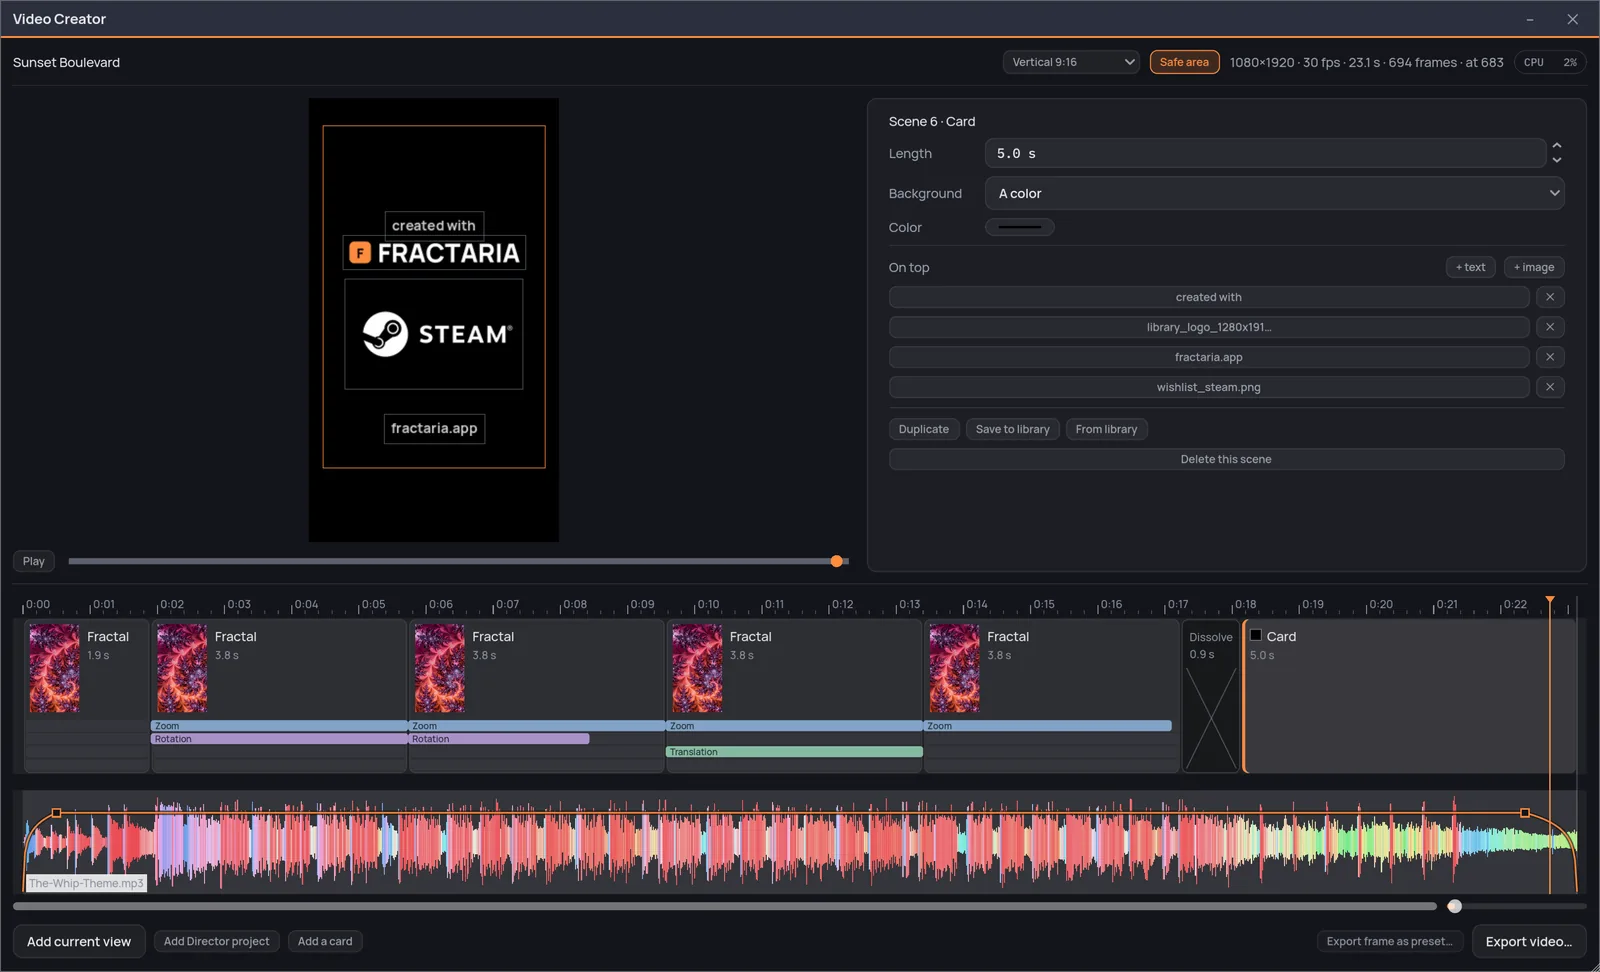The height and width of the screenshot is (972, 1600).
Task: Click the fractaria.app text in preview
Action: tap(434, 428)
